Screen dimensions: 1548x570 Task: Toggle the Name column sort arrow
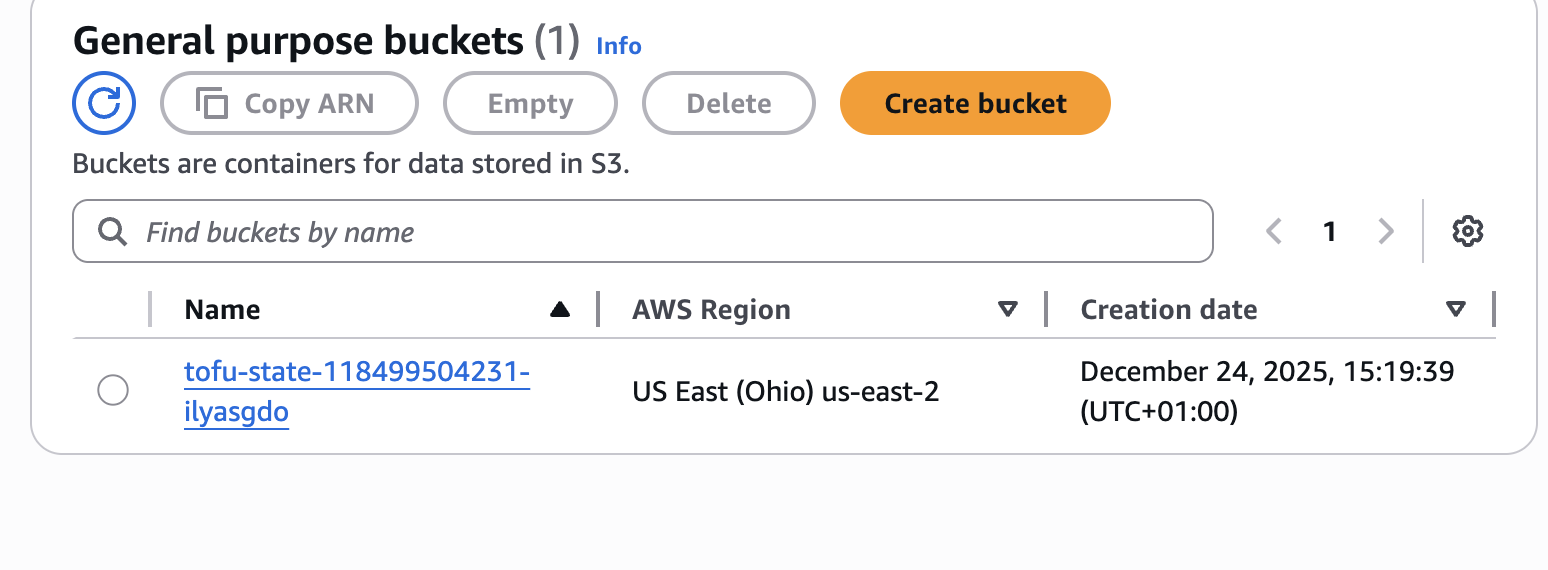(560, 310)
